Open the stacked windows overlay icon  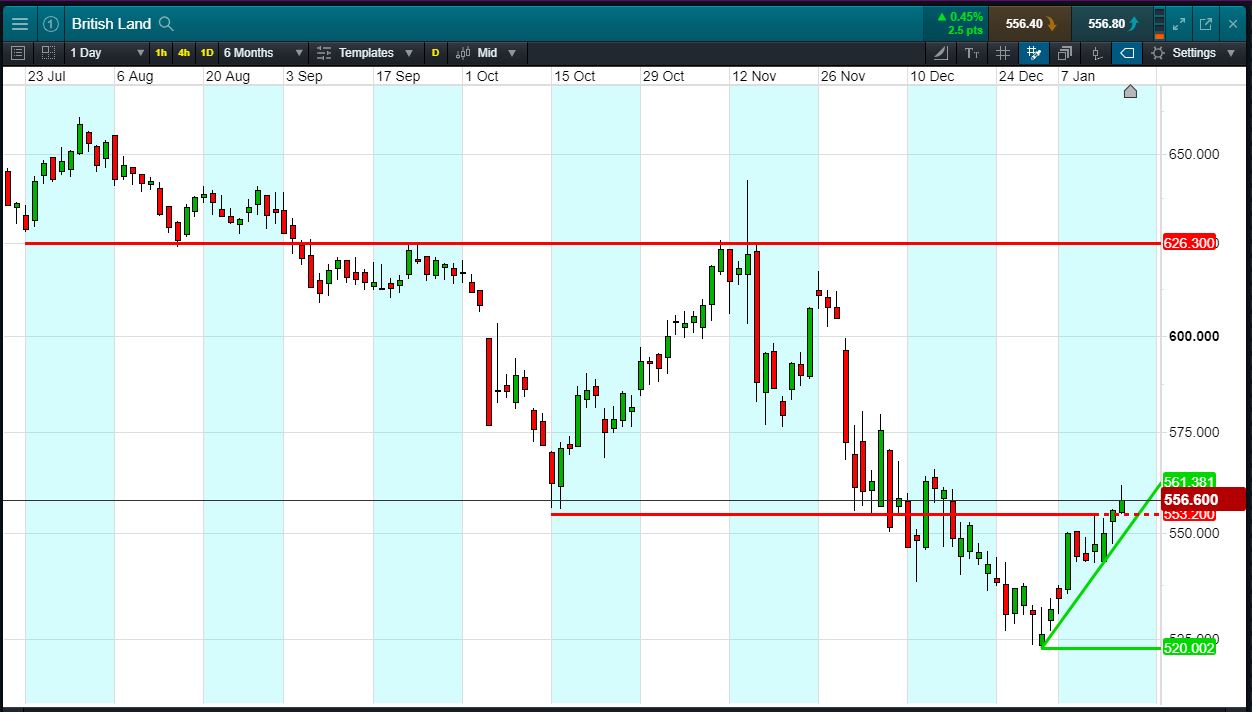coord(1065,53)
